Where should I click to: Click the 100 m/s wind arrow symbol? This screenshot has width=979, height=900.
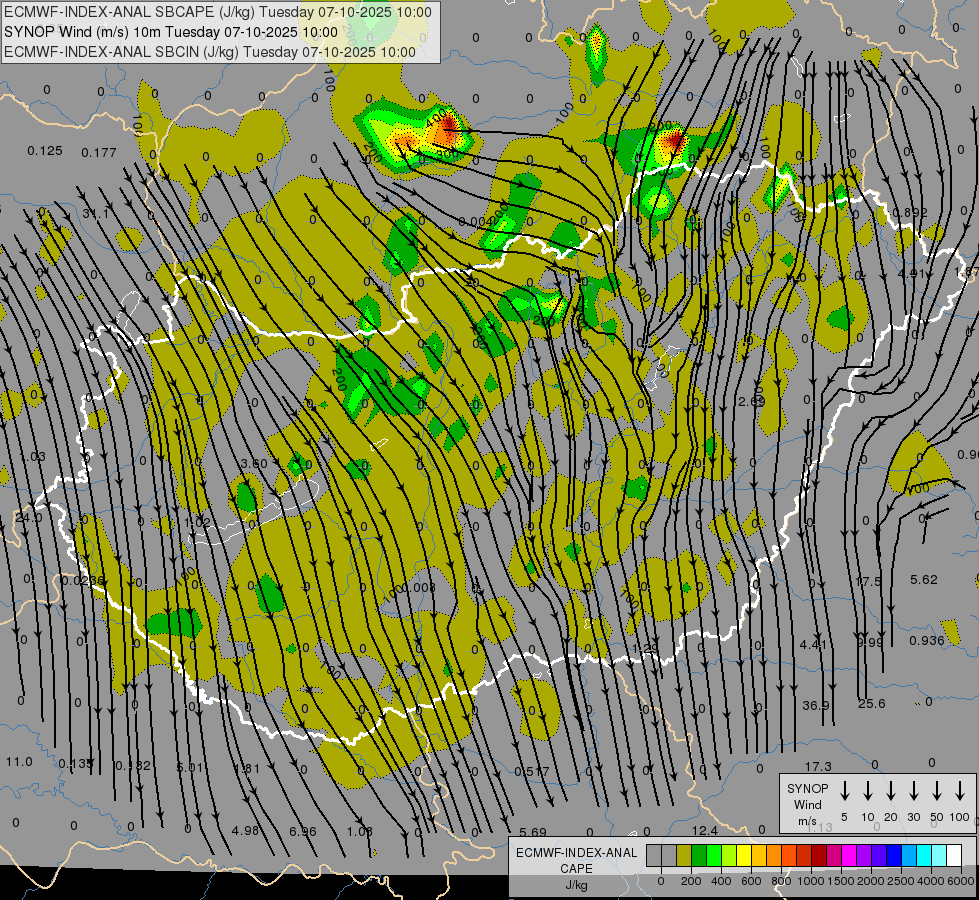960,791
